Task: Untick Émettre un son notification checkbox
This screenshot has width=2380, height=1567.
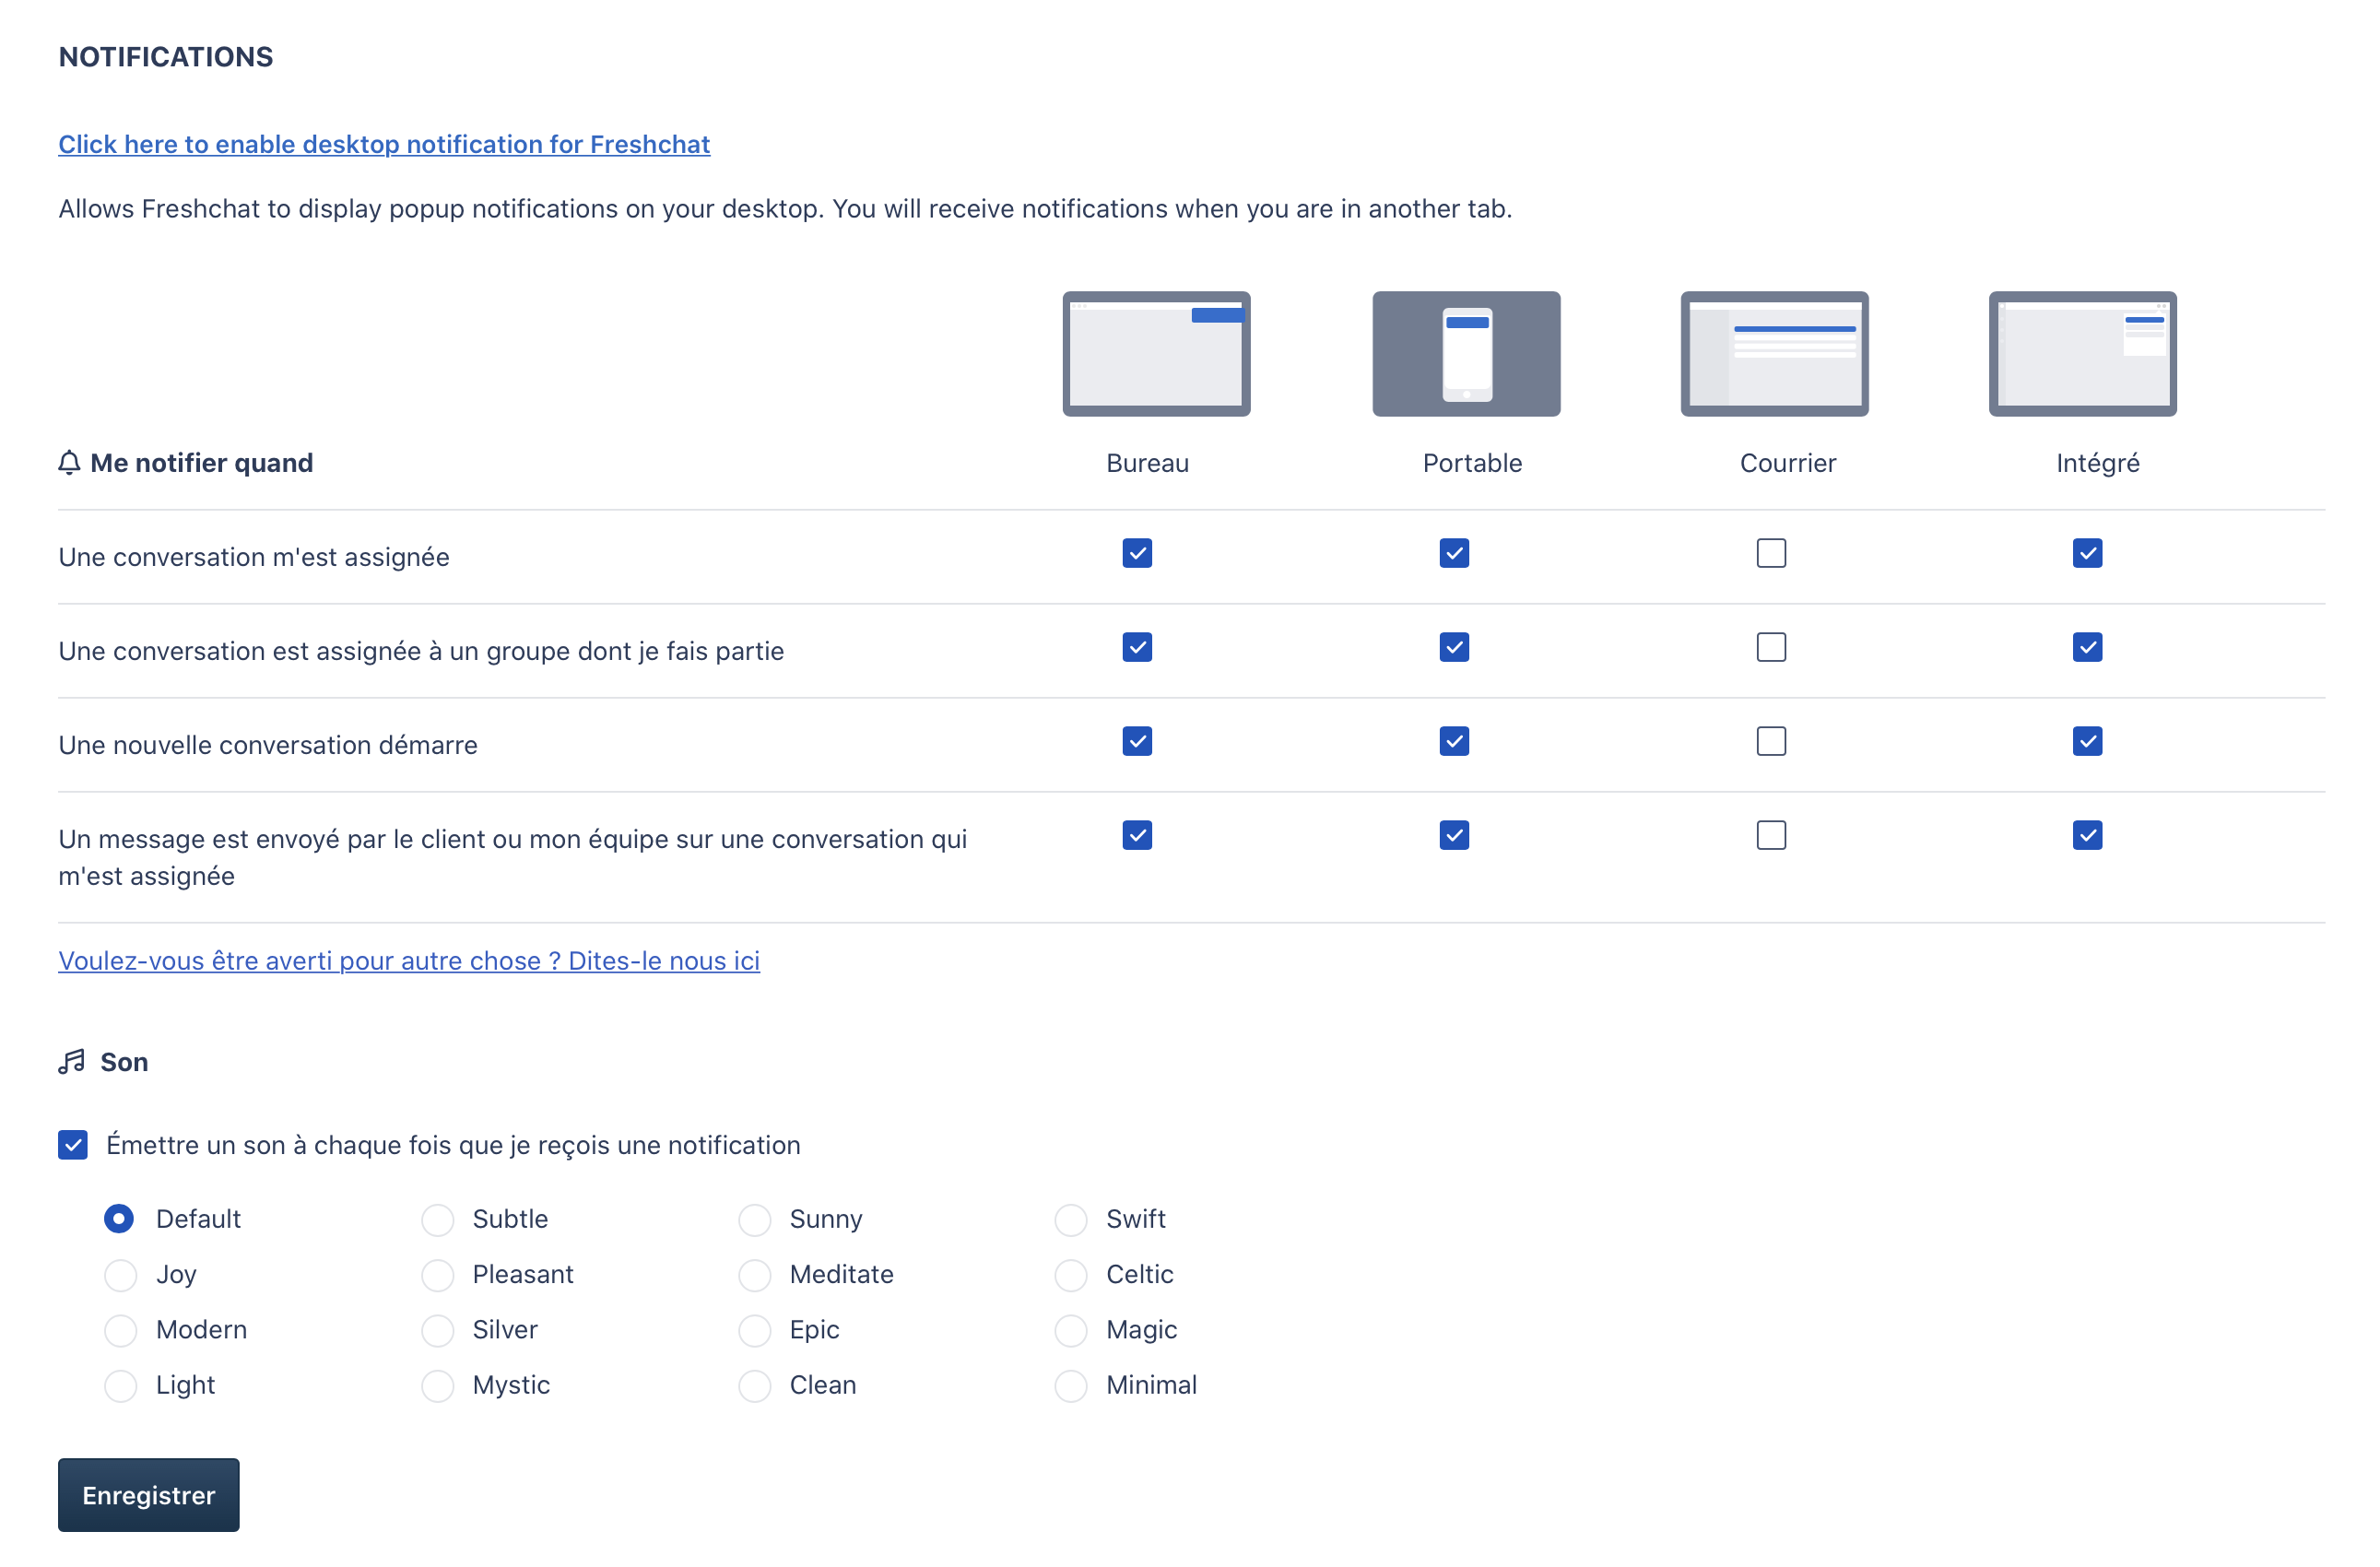Action: (73, 1145)
